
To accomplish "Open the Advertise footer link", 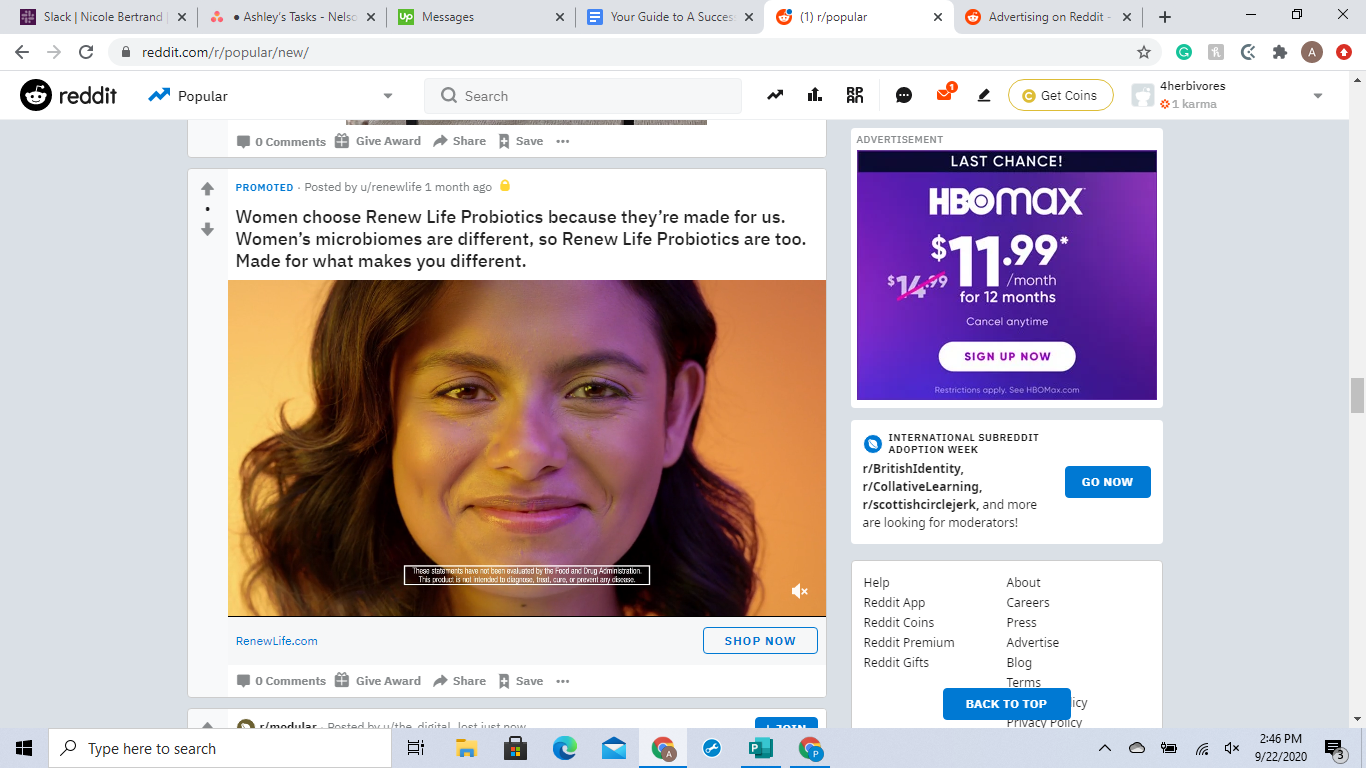I will [1033, 643].
